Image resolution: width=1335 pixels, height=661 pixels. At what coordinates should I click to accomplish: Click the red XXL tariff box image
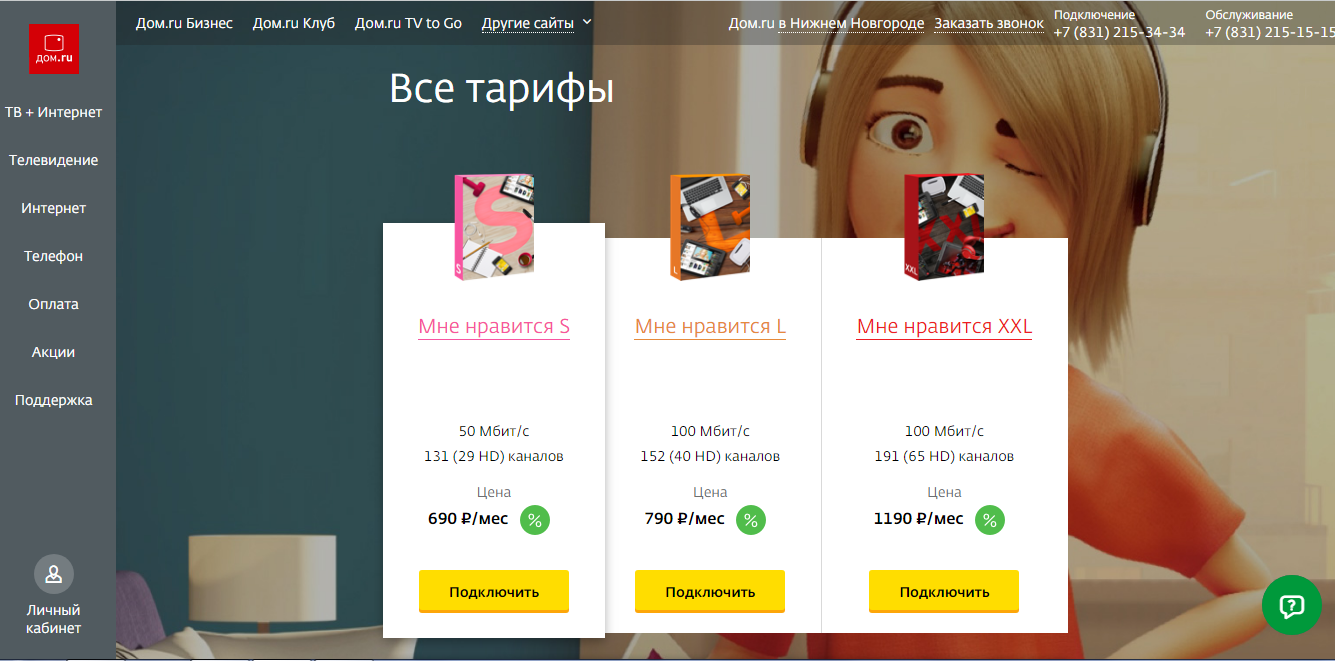pos(944,228)
